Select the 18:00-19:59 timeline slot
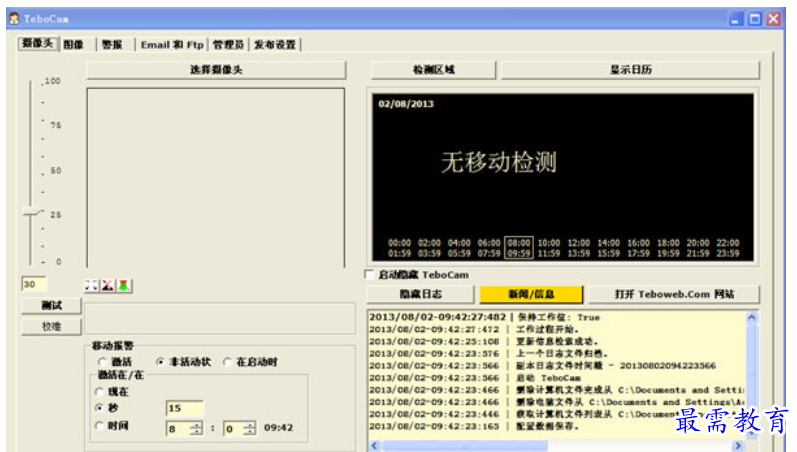 click(668, 248)
